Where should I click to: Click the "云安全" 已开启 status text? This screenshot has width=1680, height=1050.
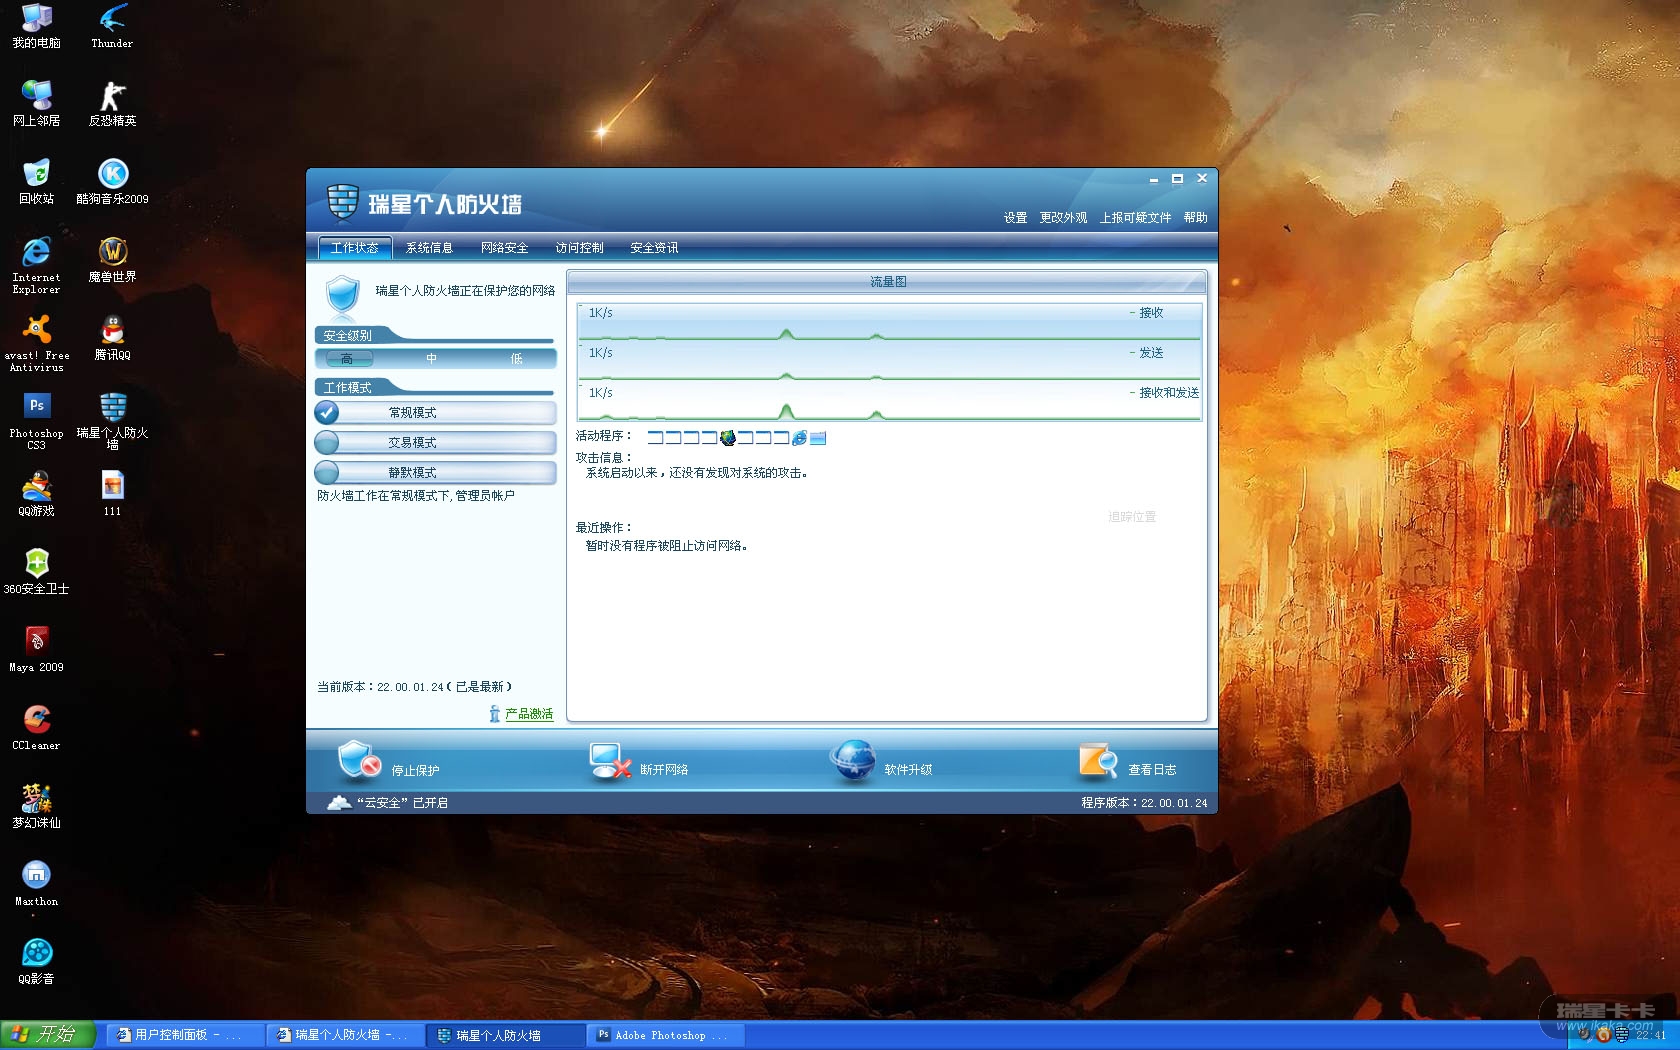[x=402, y=803]
